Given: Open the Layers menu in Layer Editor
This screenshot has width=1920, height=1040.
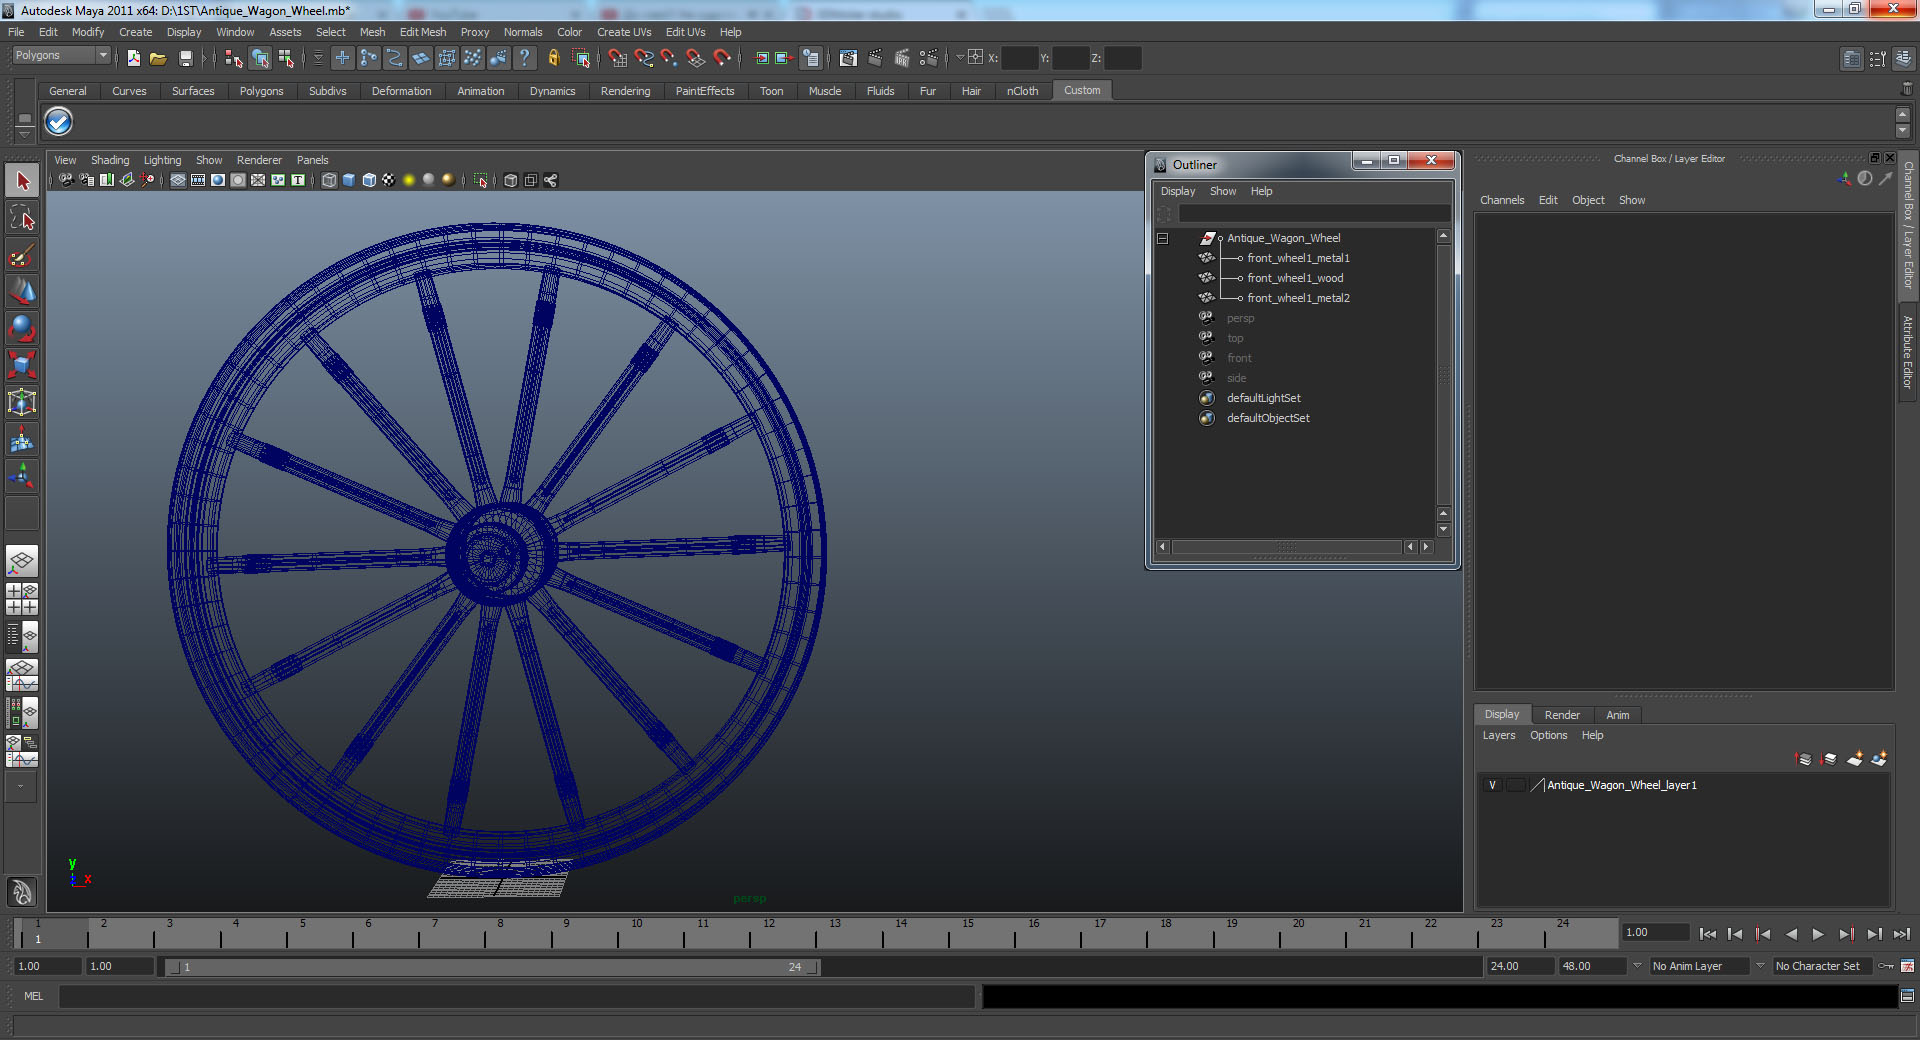Looking at the screenshot, I should pyautogui.click(x=1498, y=735).
